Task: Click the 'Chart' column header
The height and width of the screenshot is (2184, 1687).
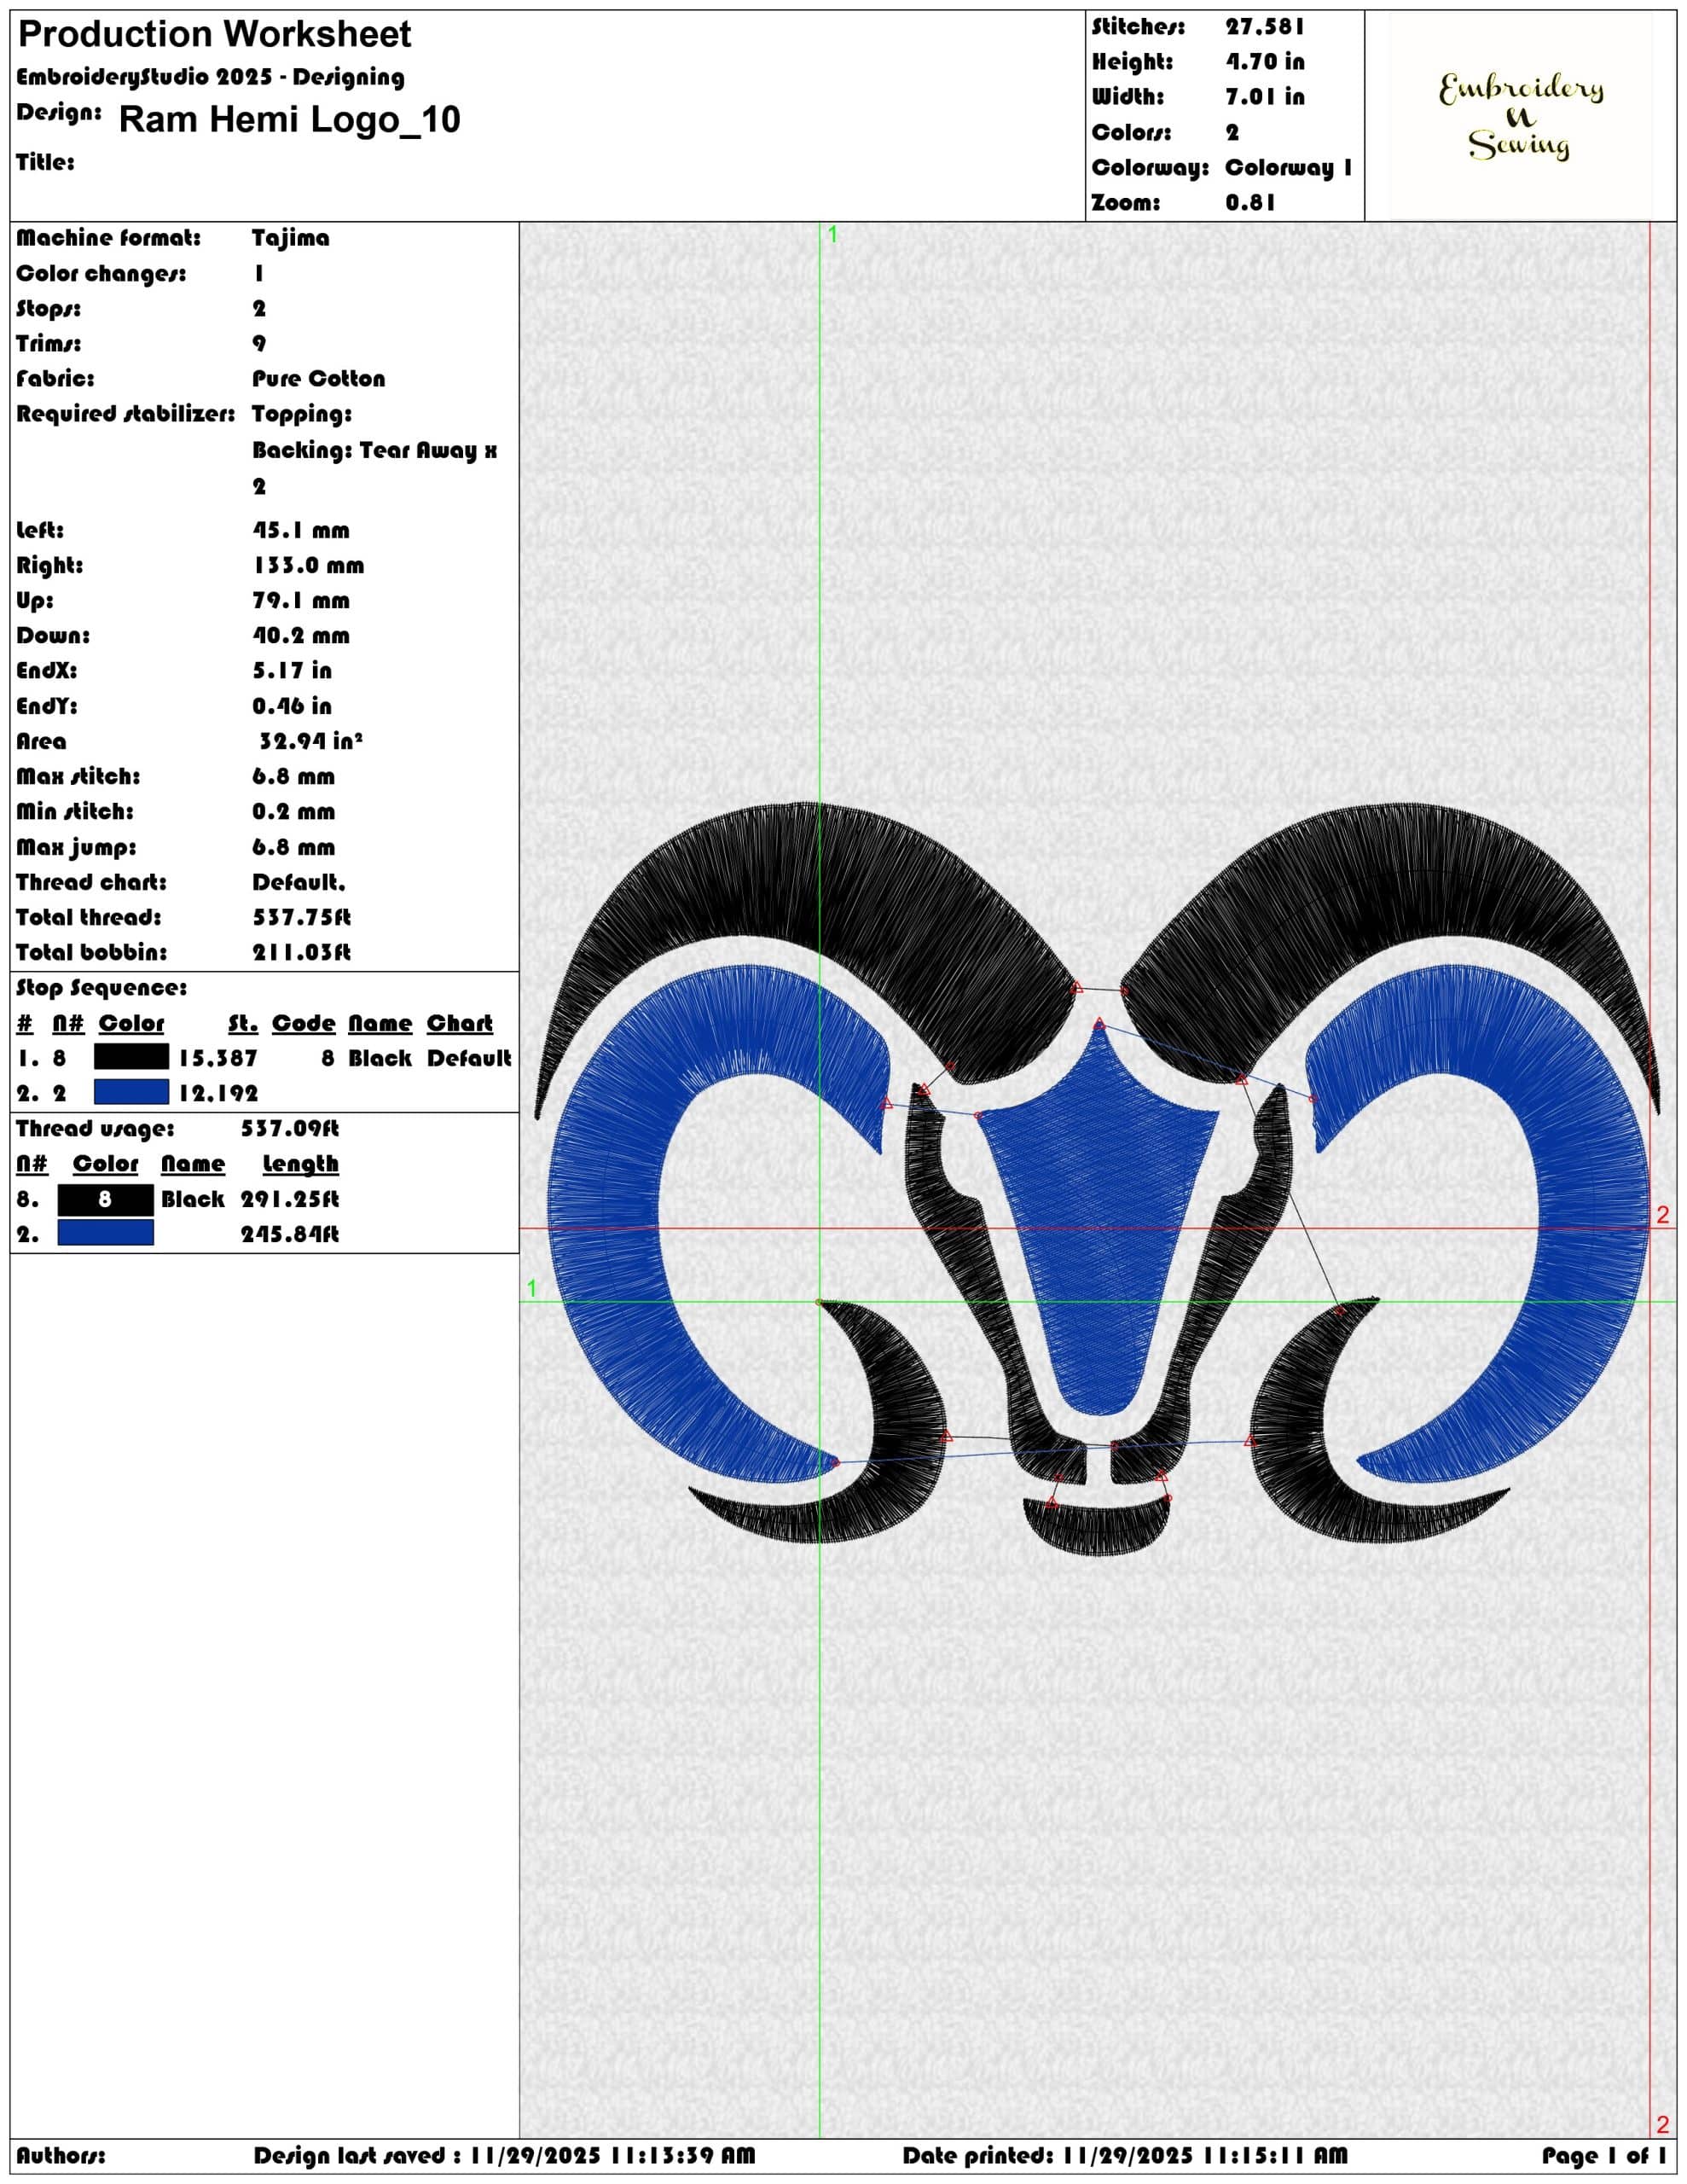Action: tap(460, 1024)
